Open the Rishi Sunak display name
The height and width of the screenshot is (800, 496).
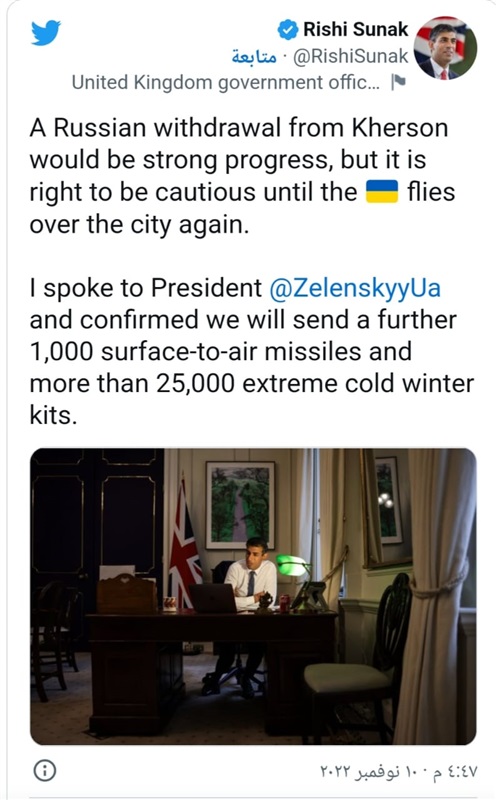tap(356, 30)
